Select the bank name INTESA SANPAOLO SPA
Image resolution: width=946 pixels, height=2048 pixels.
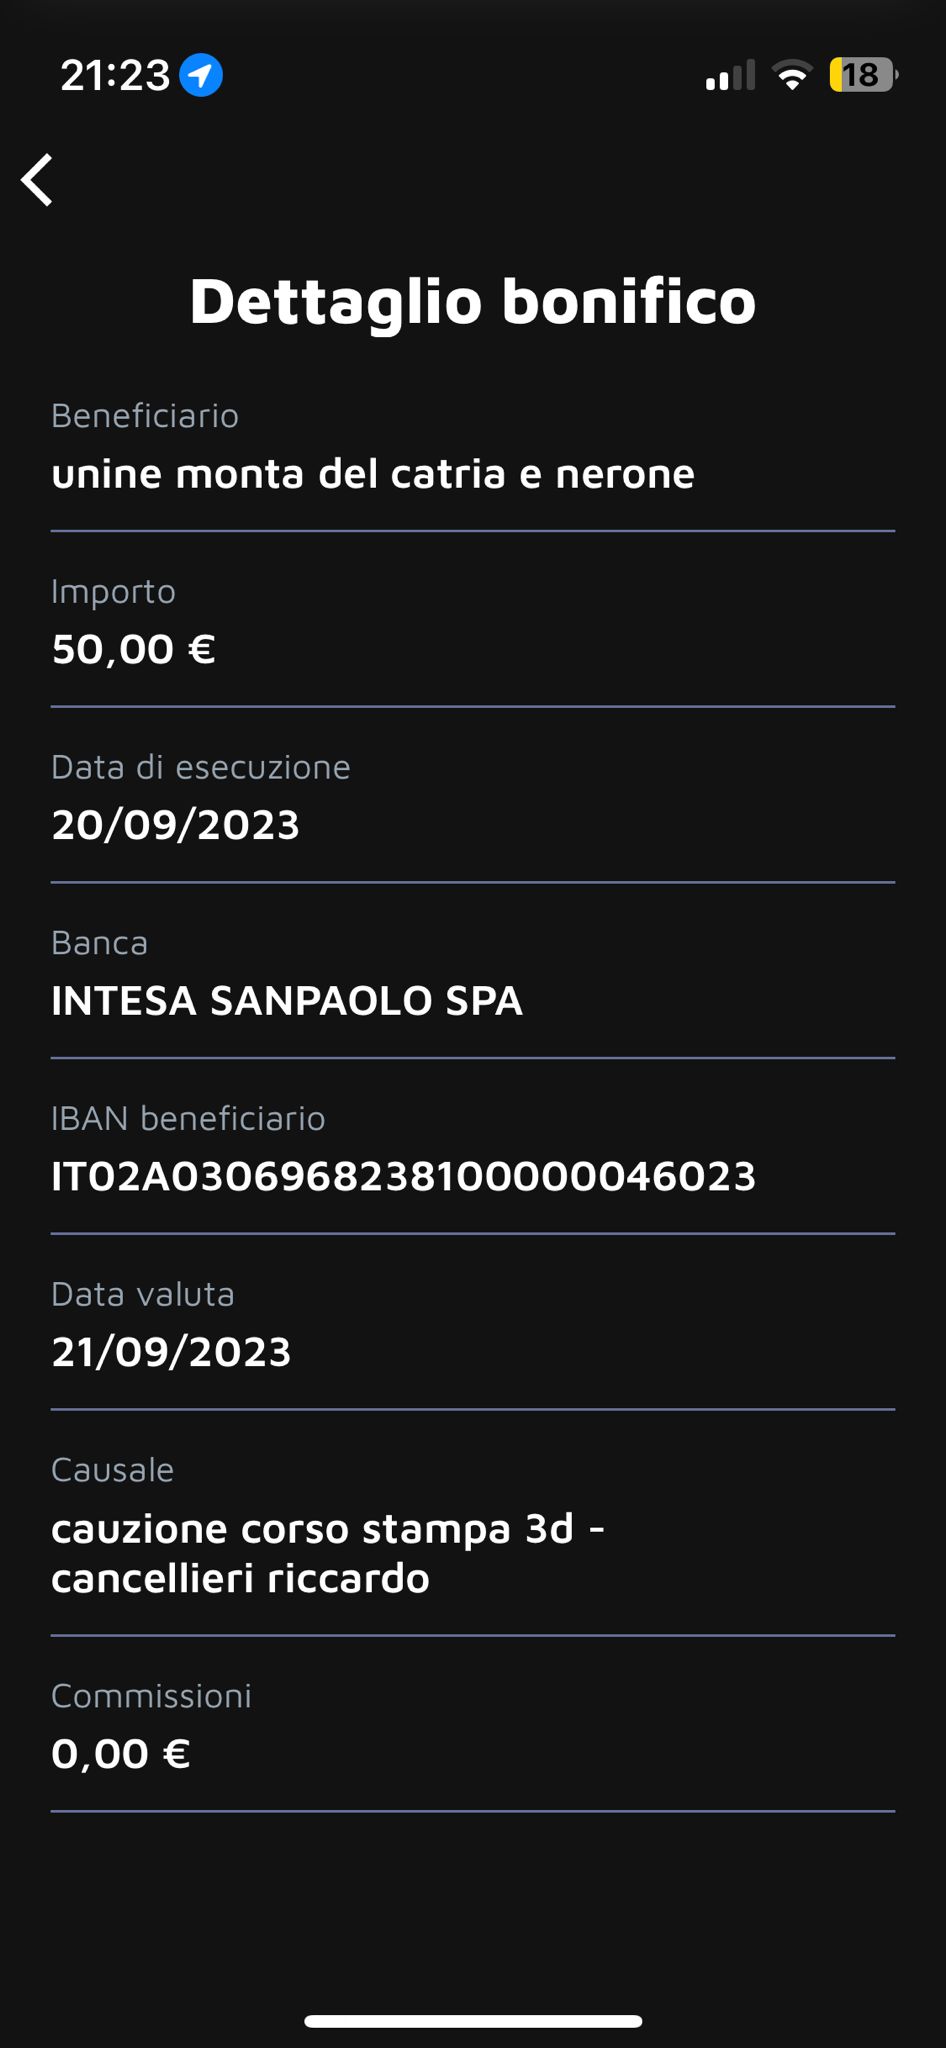[x=287, y=1001]
